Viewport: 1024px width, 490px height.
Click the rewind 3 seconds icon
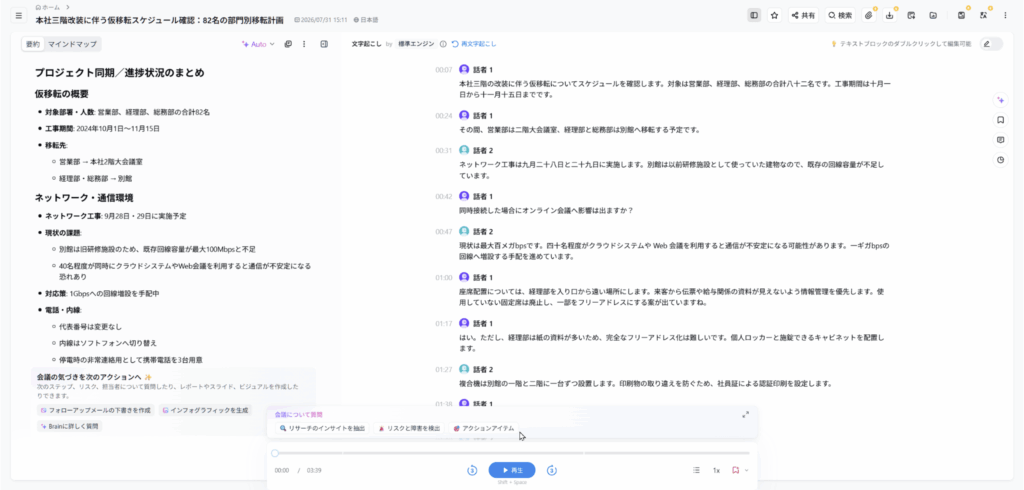472,470
